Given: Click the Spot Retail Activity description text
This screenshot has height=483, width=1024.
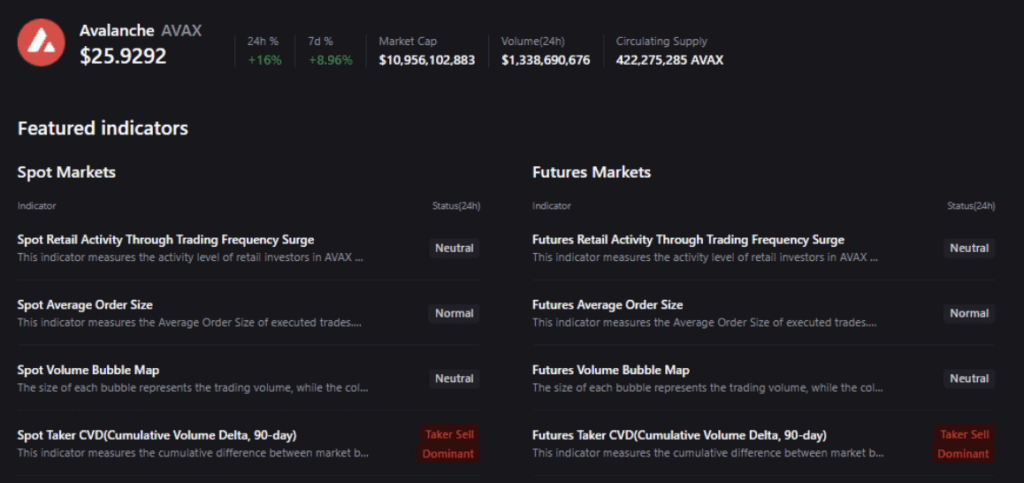Looking at the screenshot, I should pyautogui.click(x=190, y=257).
